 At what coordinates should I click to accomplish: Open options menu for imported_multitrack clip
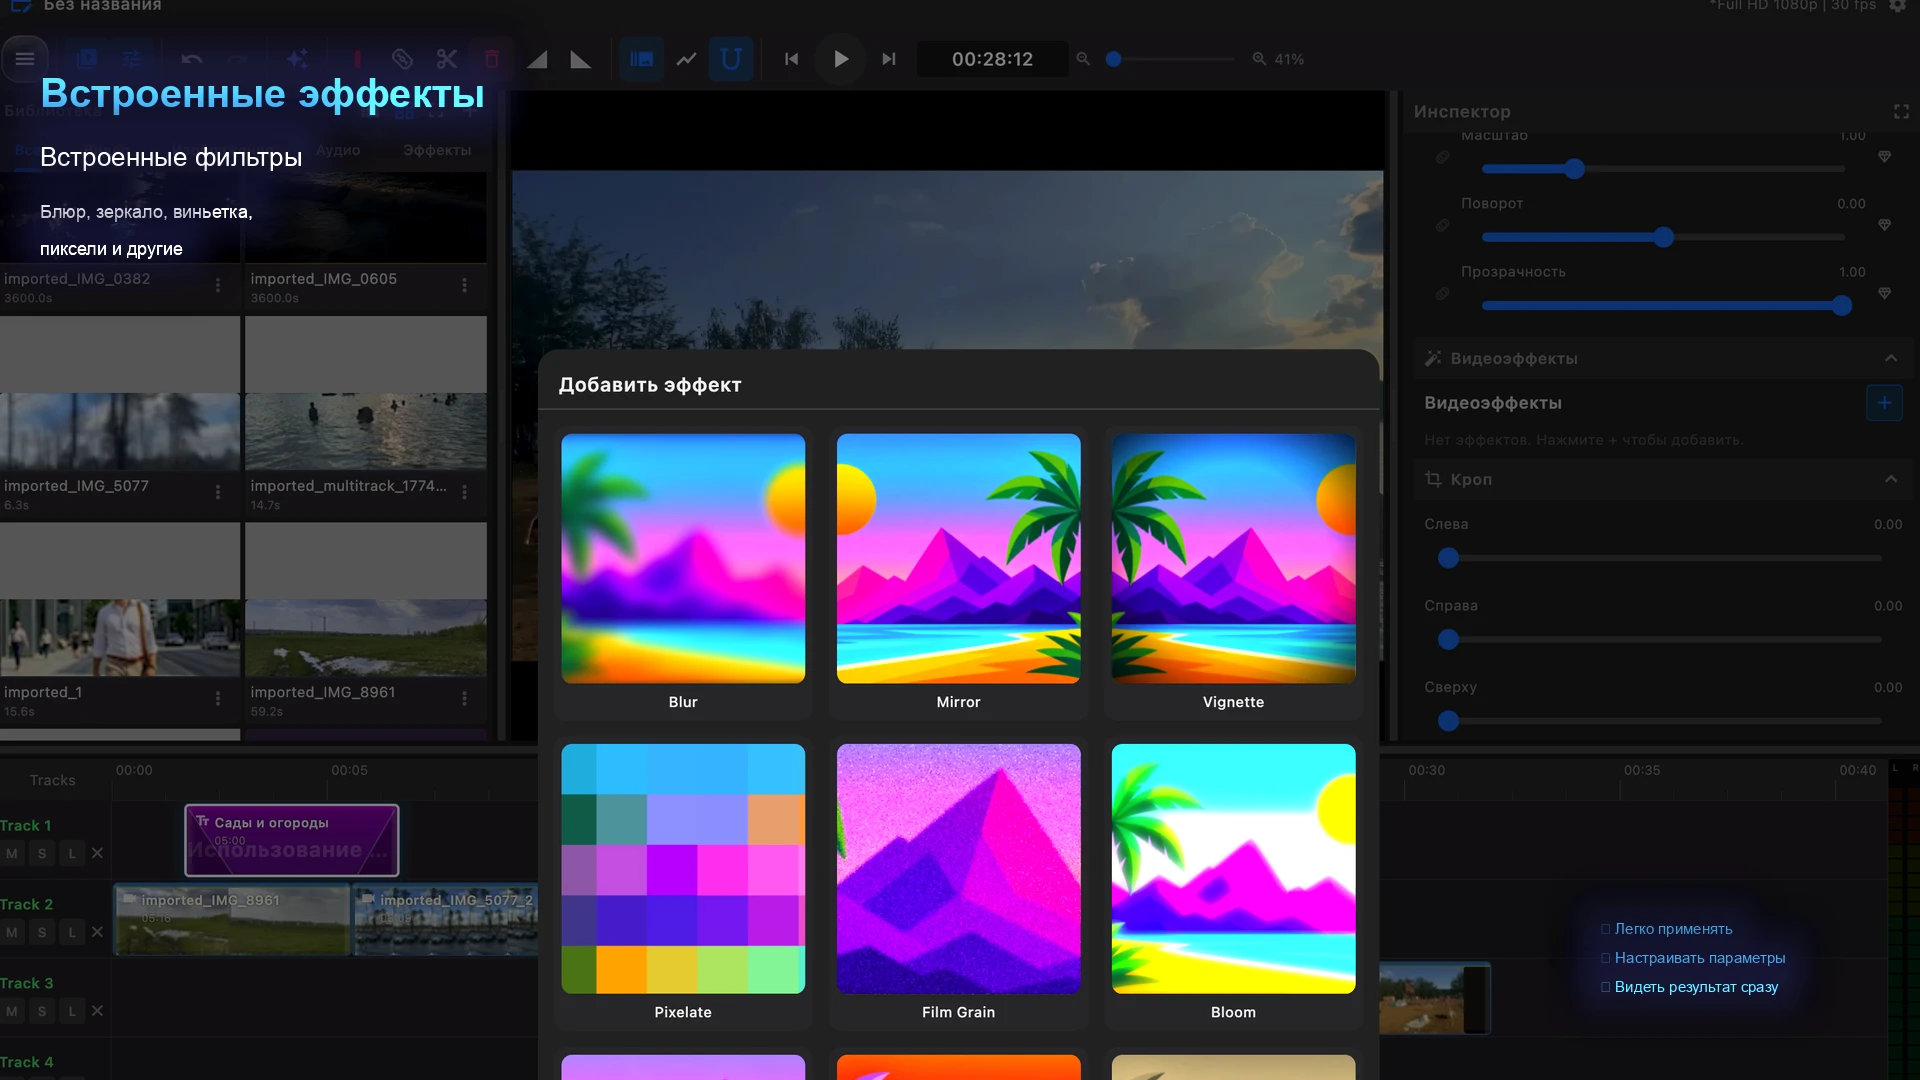point(464,492)
